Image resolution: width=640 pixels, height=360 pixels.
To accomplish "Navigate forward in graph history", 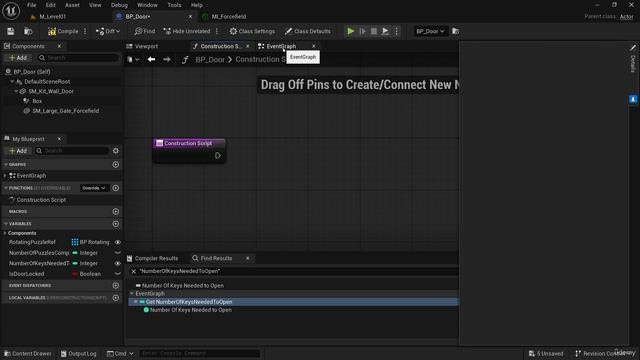I will pyautogui.click(x=167, y=60).
